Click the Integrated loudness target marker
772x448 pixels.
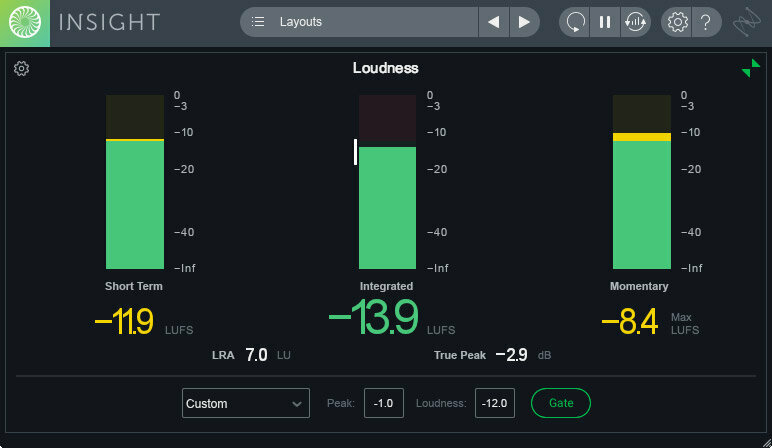point(355,152)
